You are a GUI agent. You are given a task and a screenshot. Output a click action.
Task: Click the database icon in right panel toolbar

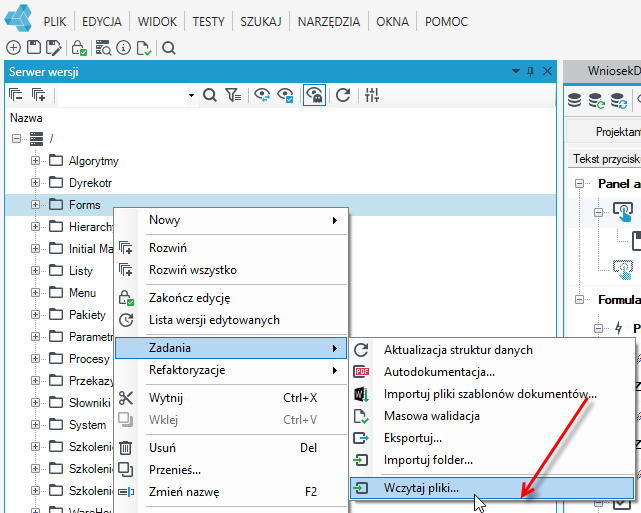coord(574,100)
